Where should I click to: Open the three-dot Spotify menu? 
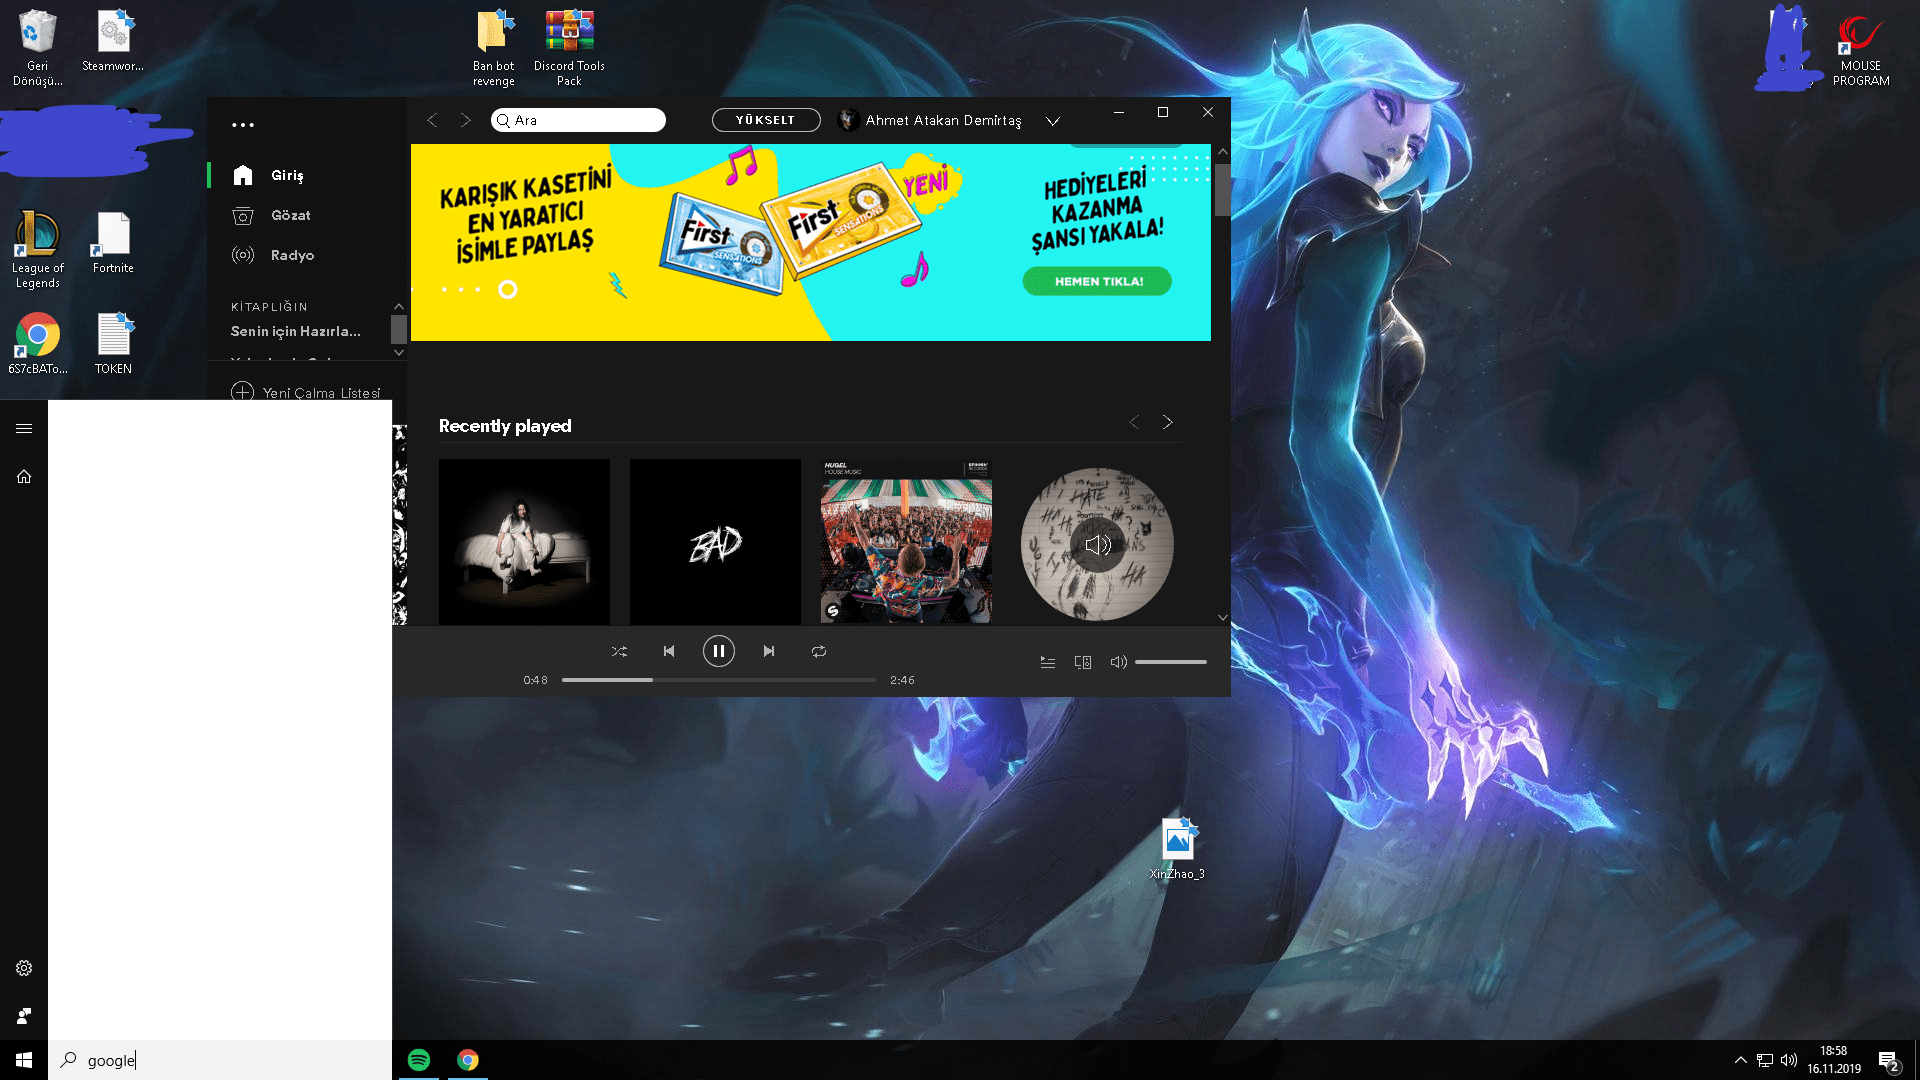243,125
